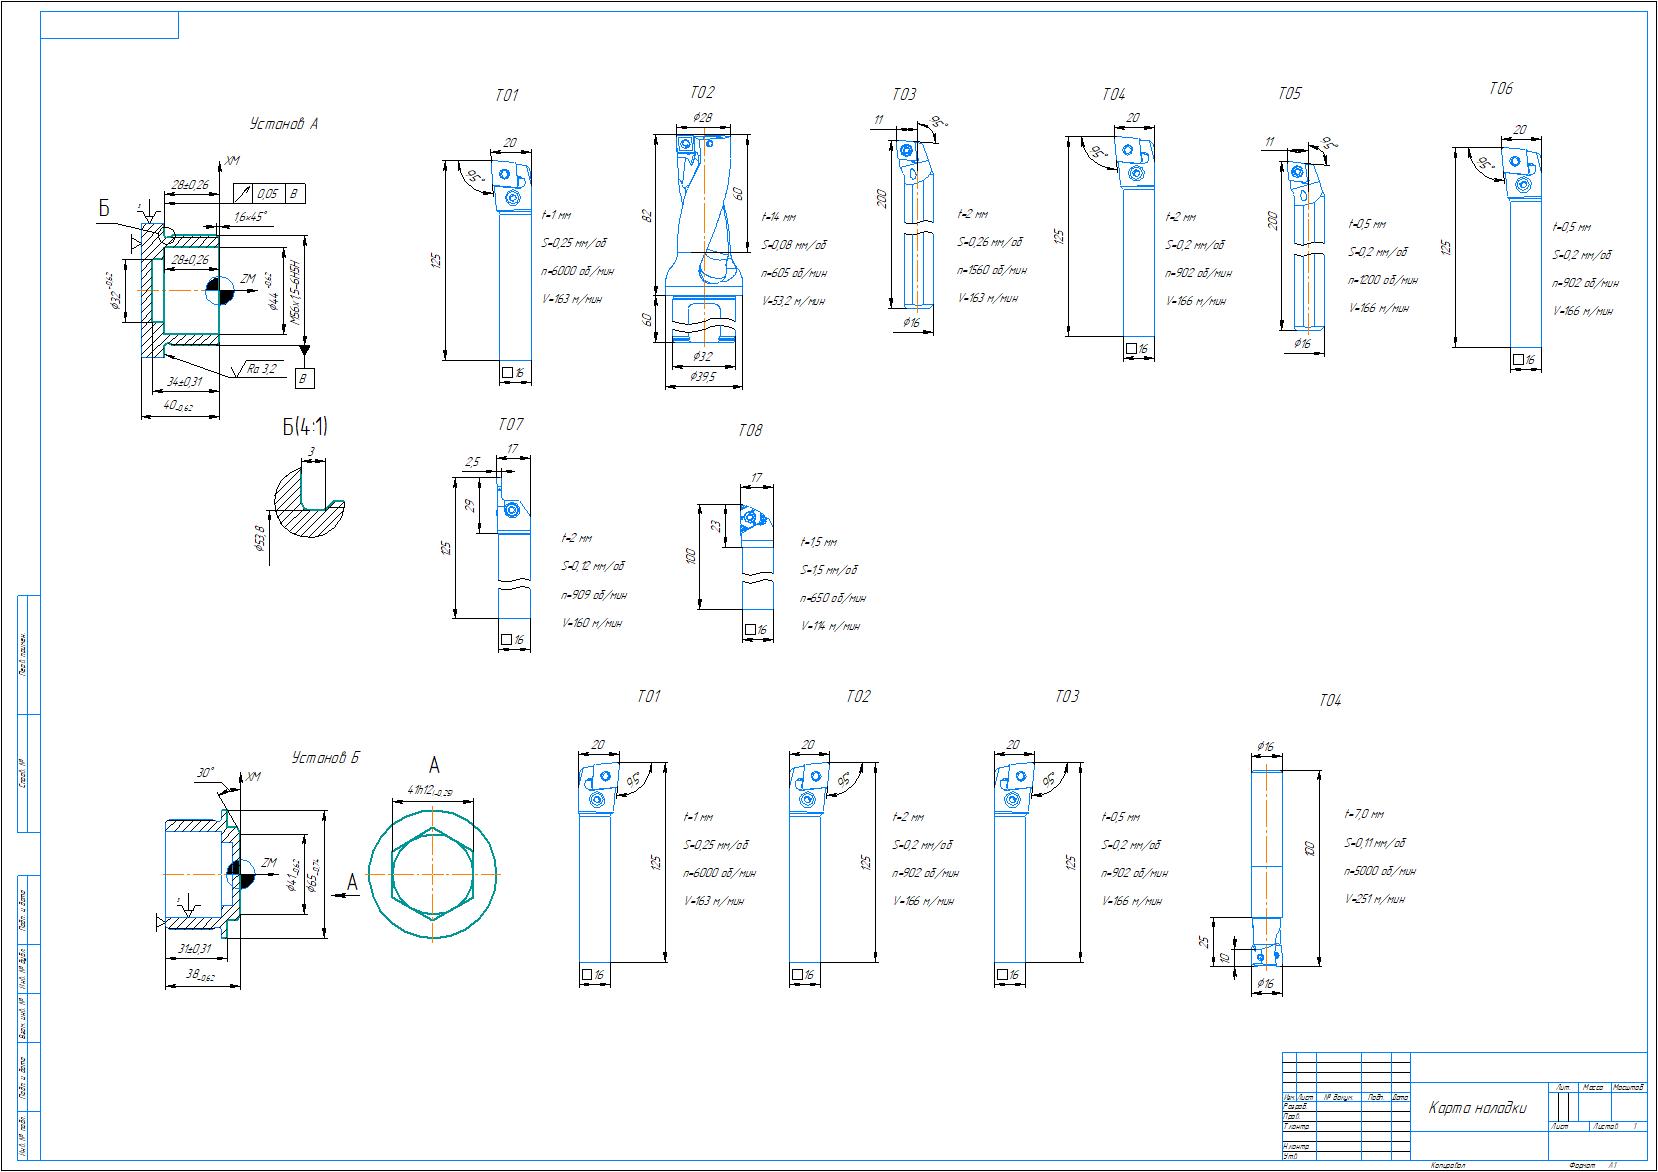Select the 30° angle dimension
The width and height of the screenshot is (1658, 1172).
pos(205,773)
